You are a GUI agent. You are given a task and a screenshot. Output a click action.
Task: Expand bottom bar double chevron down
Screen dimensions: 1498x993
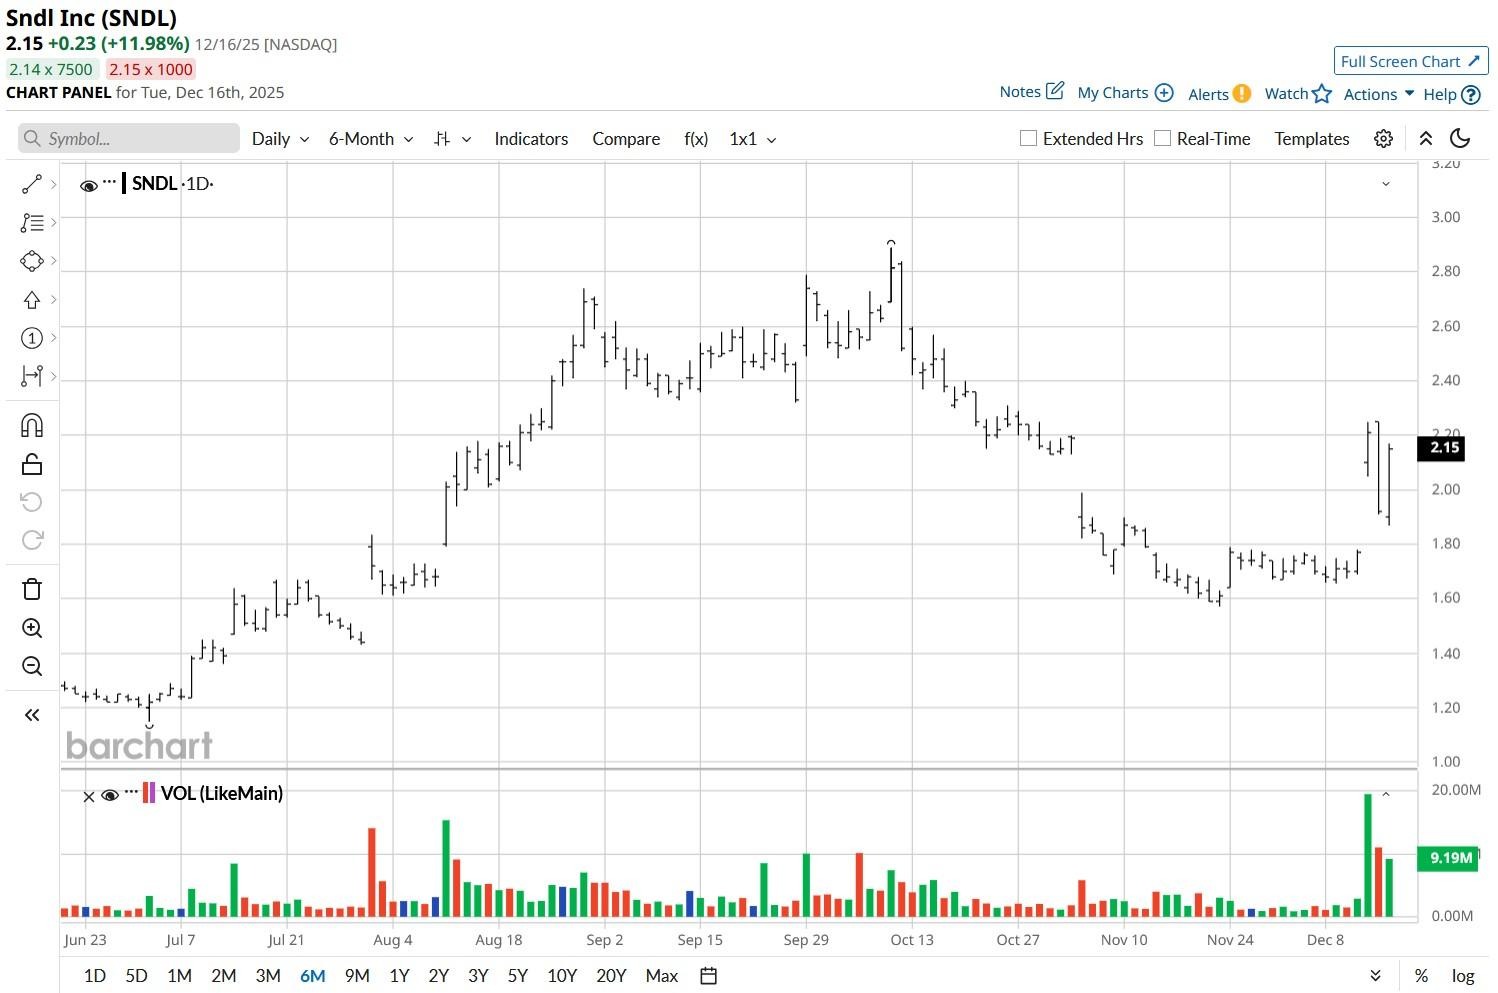1376,976
